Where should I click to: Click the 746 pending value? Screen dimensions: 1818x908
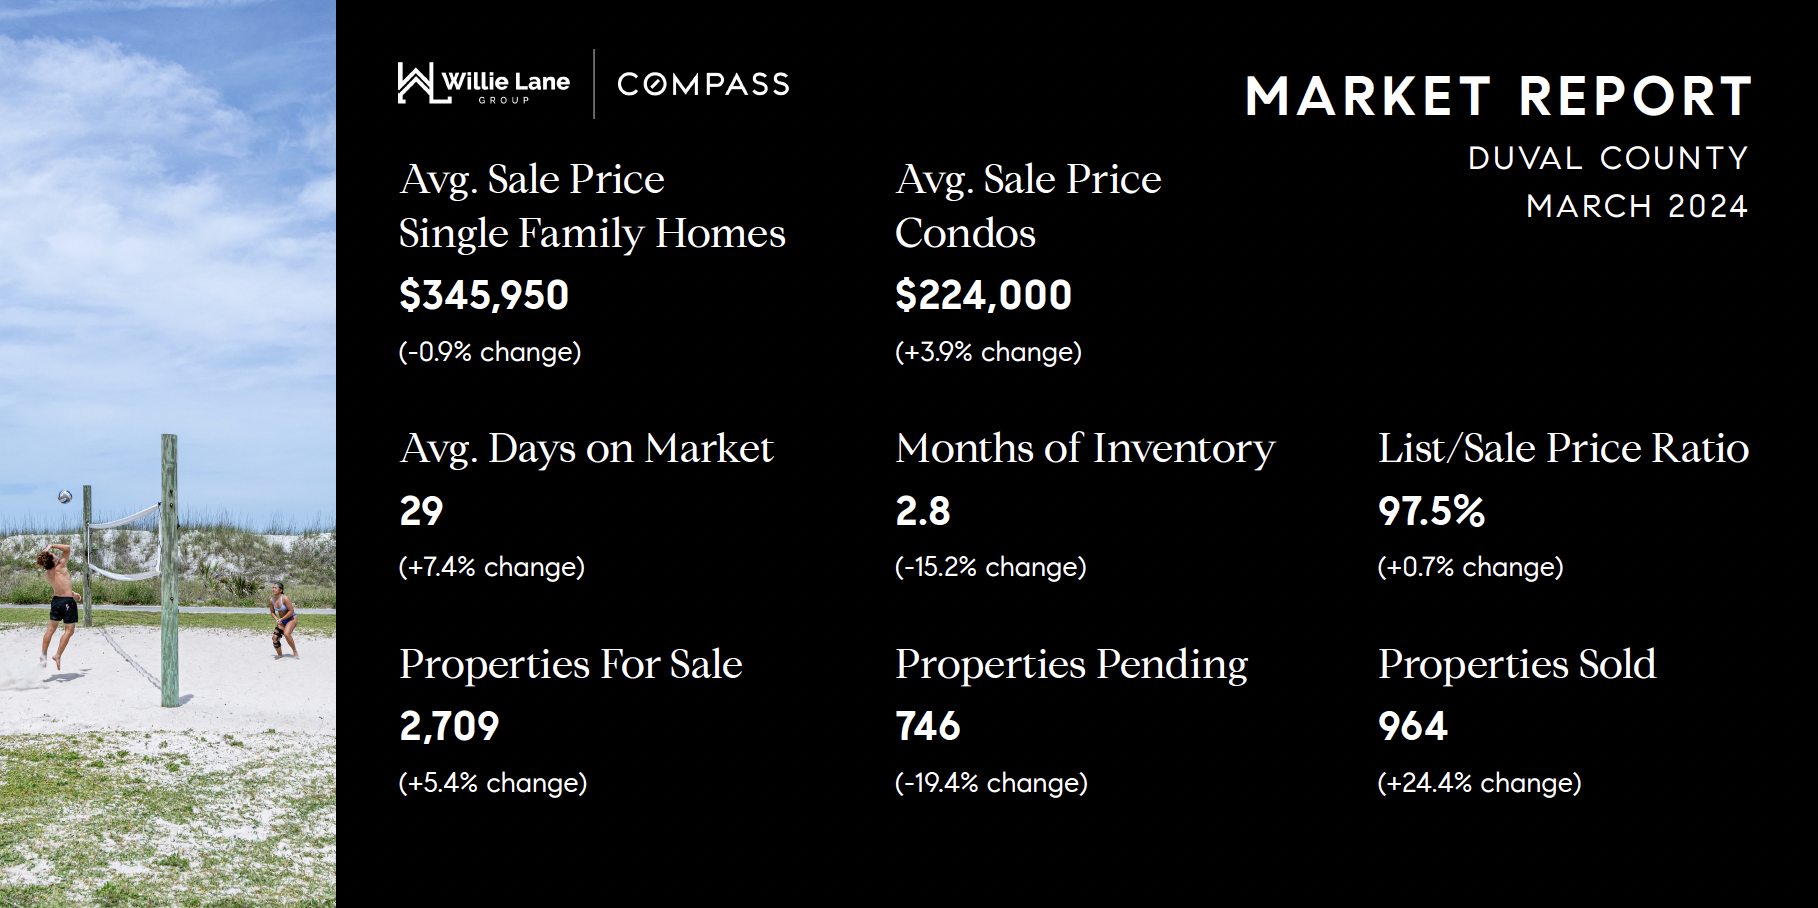click(x=928, y=726)
